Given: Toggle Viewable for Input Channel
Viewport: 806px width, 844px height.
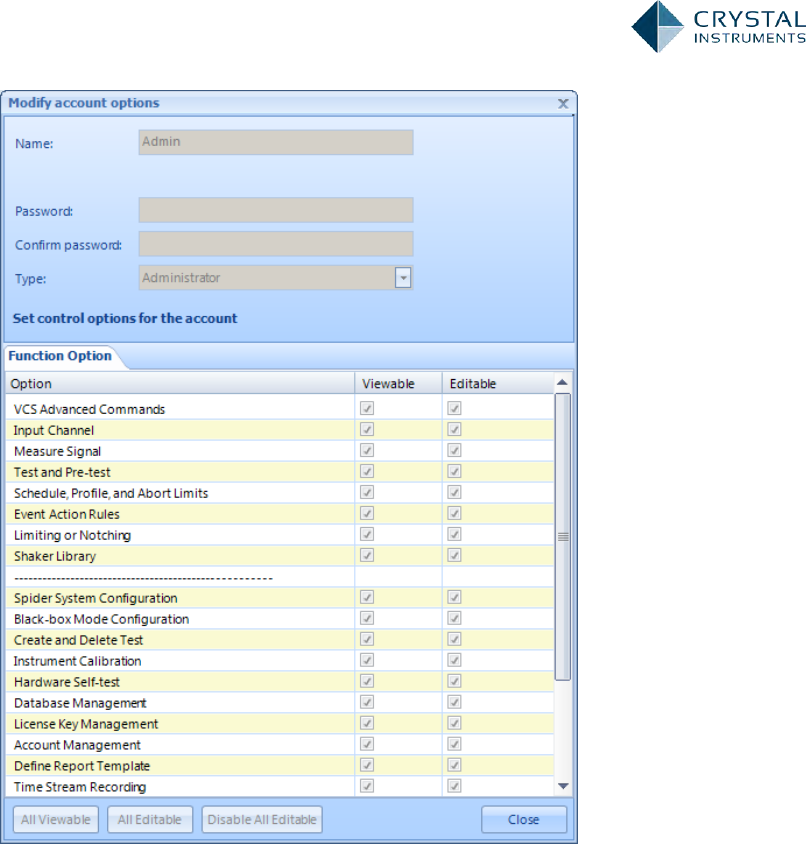Looking at the screenshot, I should click(367, 430).
